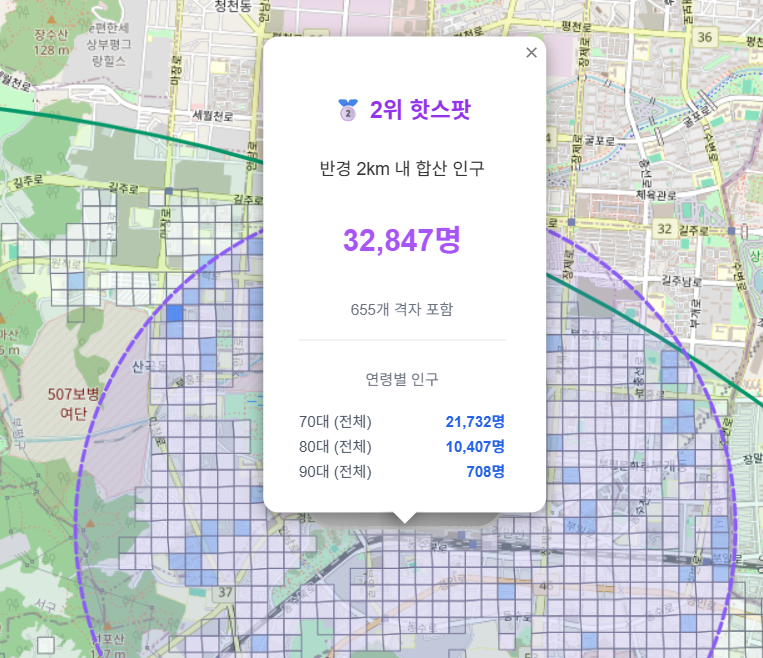Screen dimensions: 763x658
Task: Click the '80대 (전체)' row label
Action: click(335, 447)
